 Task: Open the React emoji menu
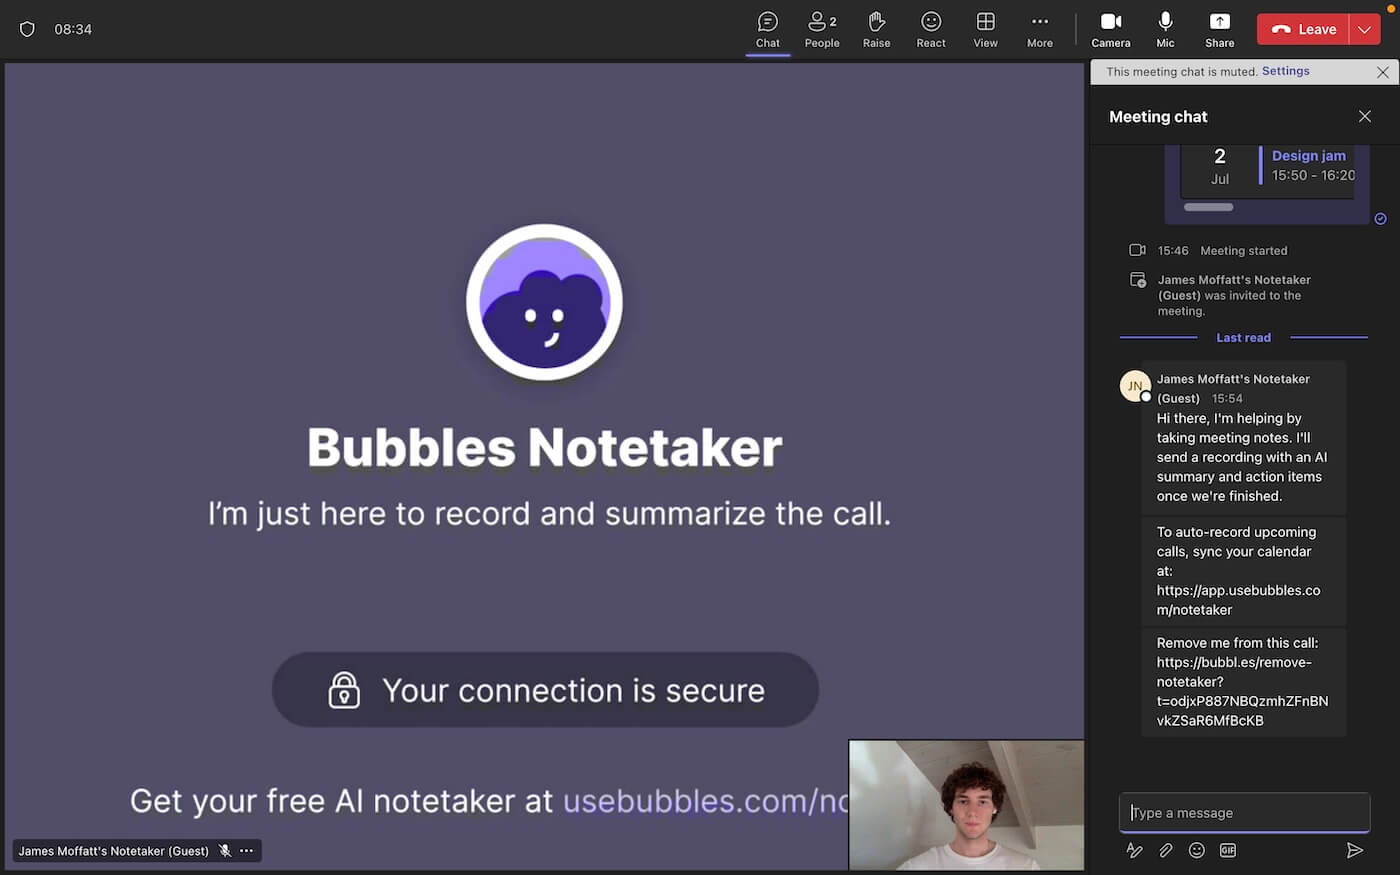pos(931,29)
